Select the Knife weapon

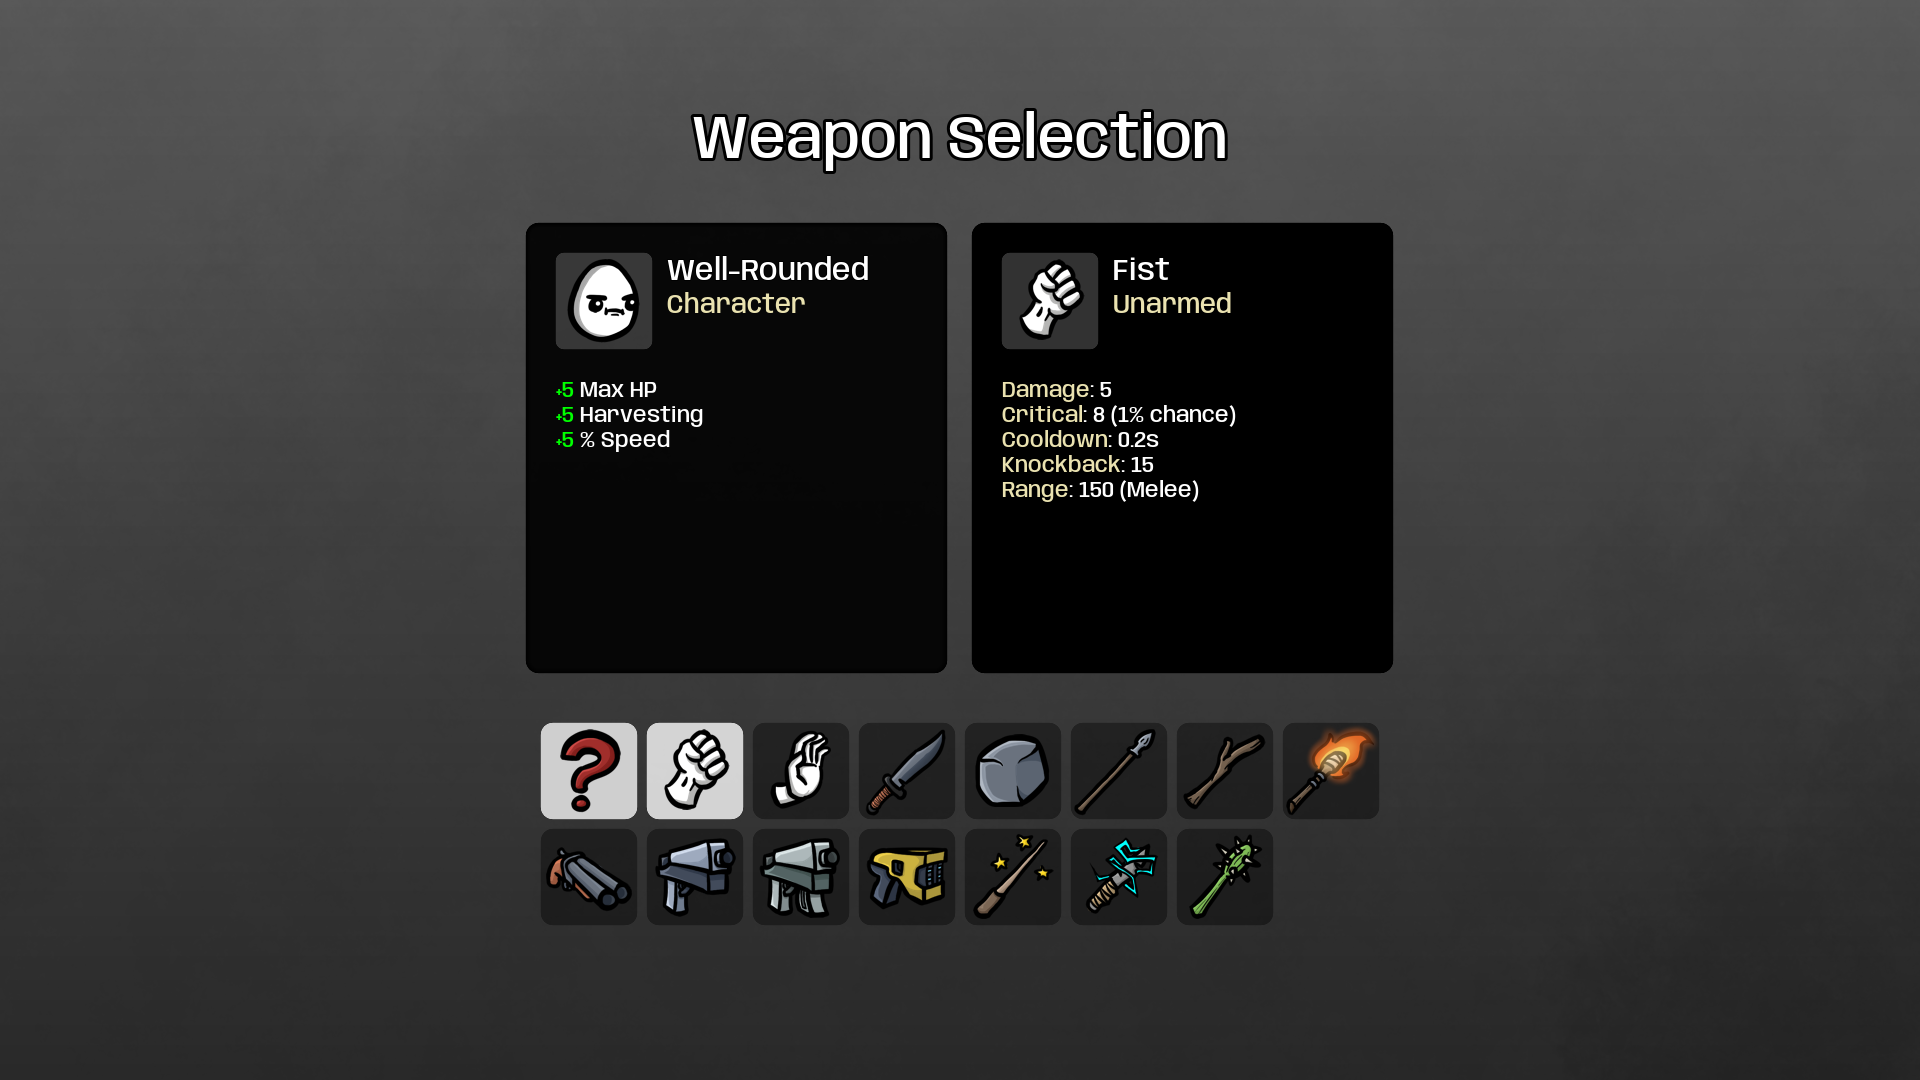click(x=907, y=771)
